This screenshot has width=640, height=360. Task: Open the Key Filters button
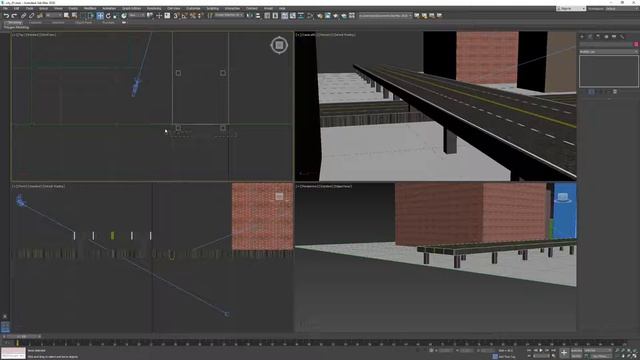601,356
